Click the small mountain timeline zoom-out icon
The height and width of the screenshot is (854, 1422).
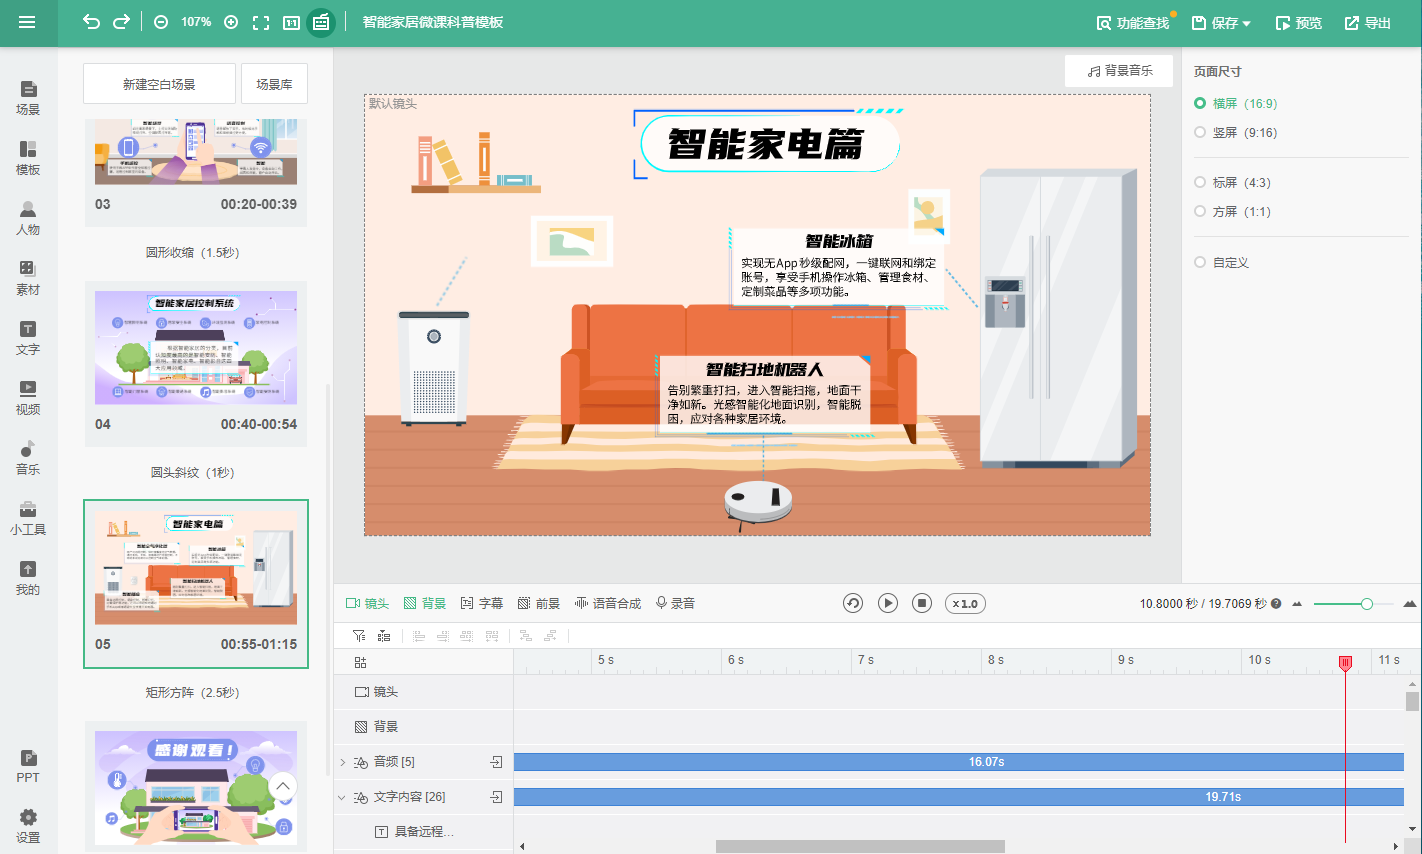(1297, 604)
